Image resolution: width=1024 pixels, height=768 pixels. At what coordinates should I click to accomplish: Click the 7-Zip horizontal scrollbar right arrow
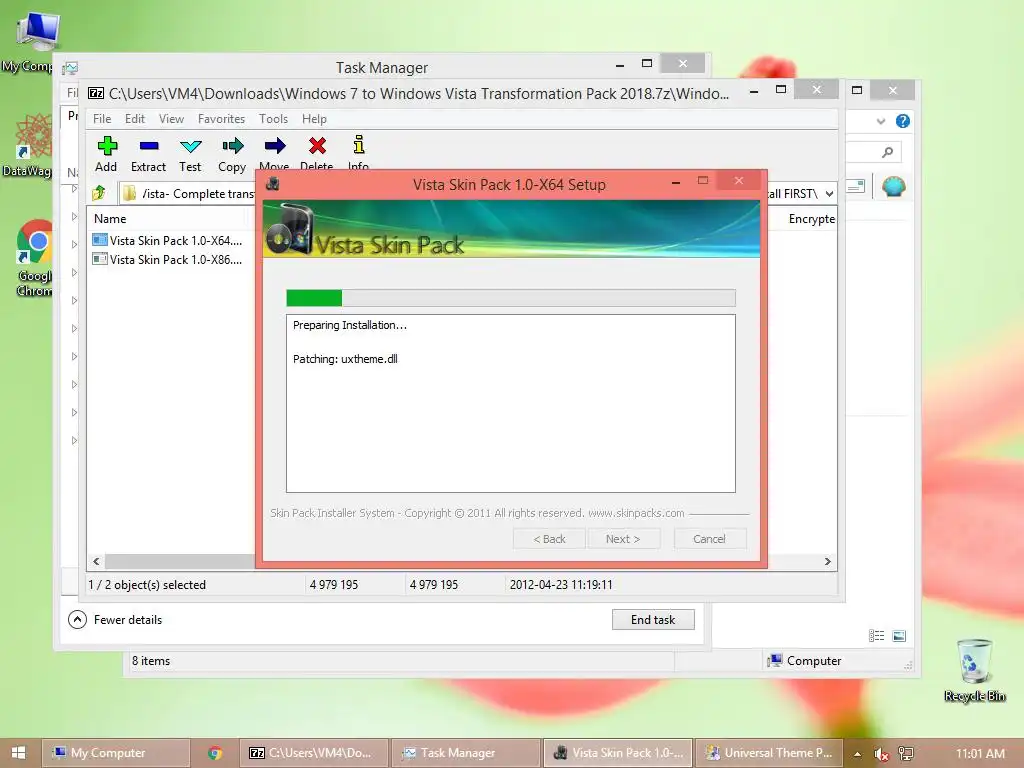coord(827,561)
